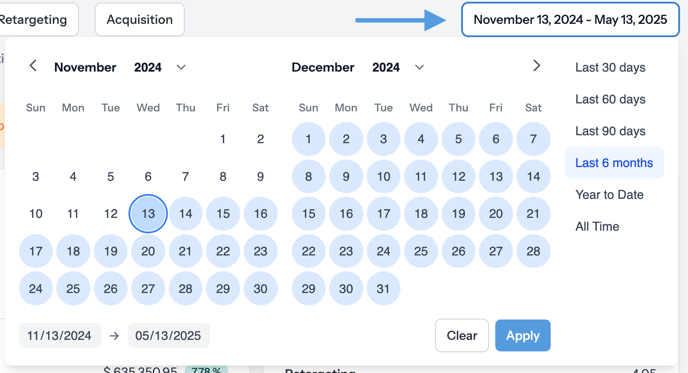Edit the end date field 05/13/2025
This screenshot has height=373, width=688.
(x=168, y=336)
